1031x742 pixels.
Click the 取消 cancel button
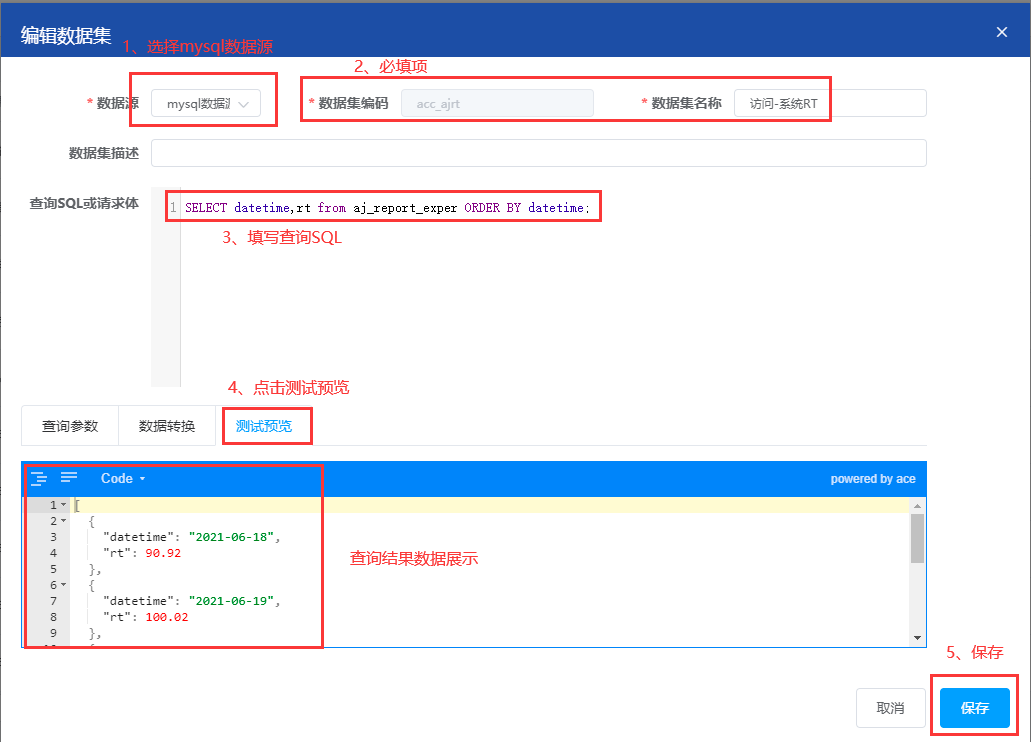point(890,707)
